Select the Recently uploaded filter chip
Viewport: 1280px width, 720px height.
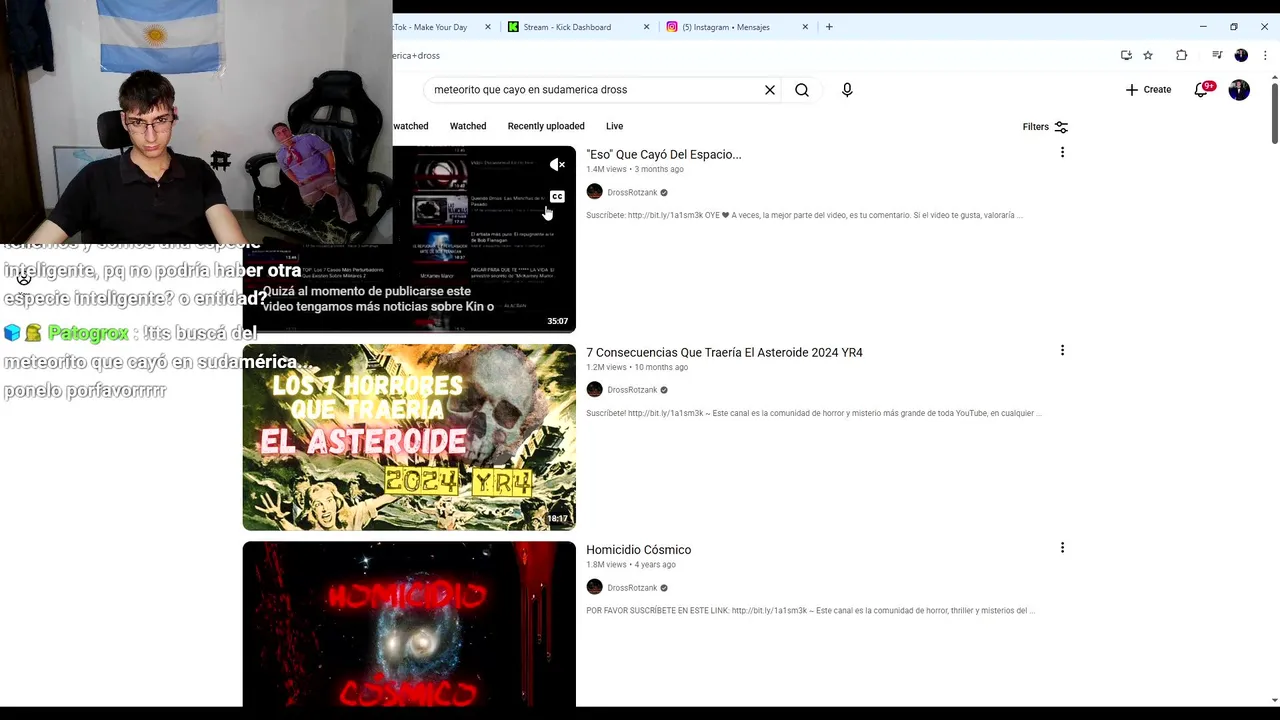click(x=546, y=126)
